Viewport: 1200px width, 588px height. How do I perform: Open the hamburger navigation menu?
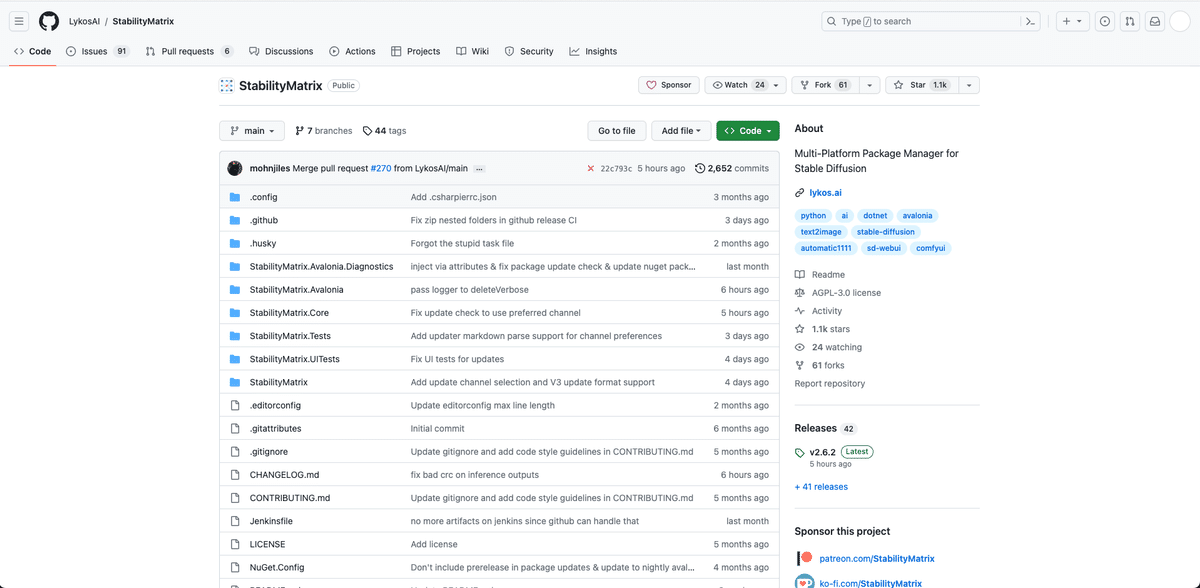point(19,21)
